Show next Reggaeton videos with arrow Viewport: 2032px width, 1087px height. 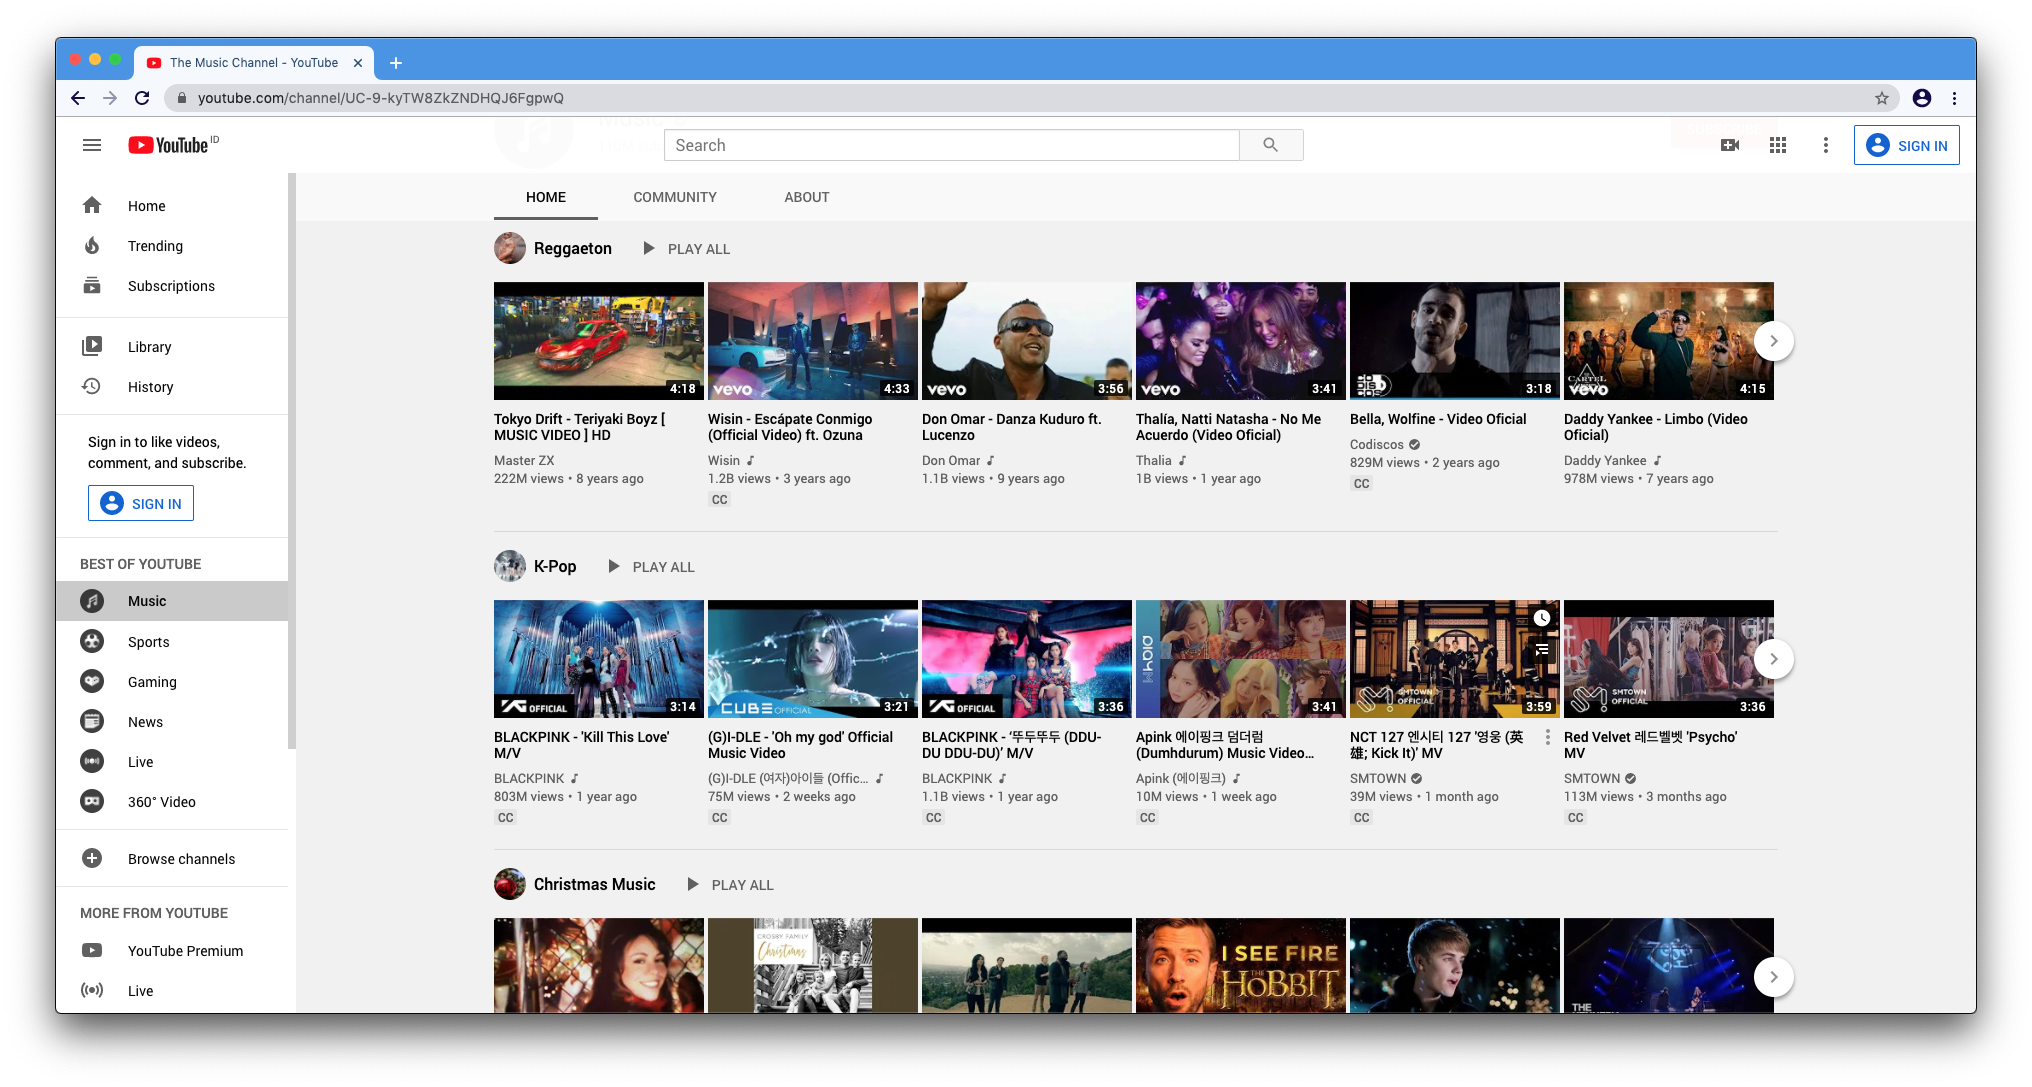coord(1773,341)
